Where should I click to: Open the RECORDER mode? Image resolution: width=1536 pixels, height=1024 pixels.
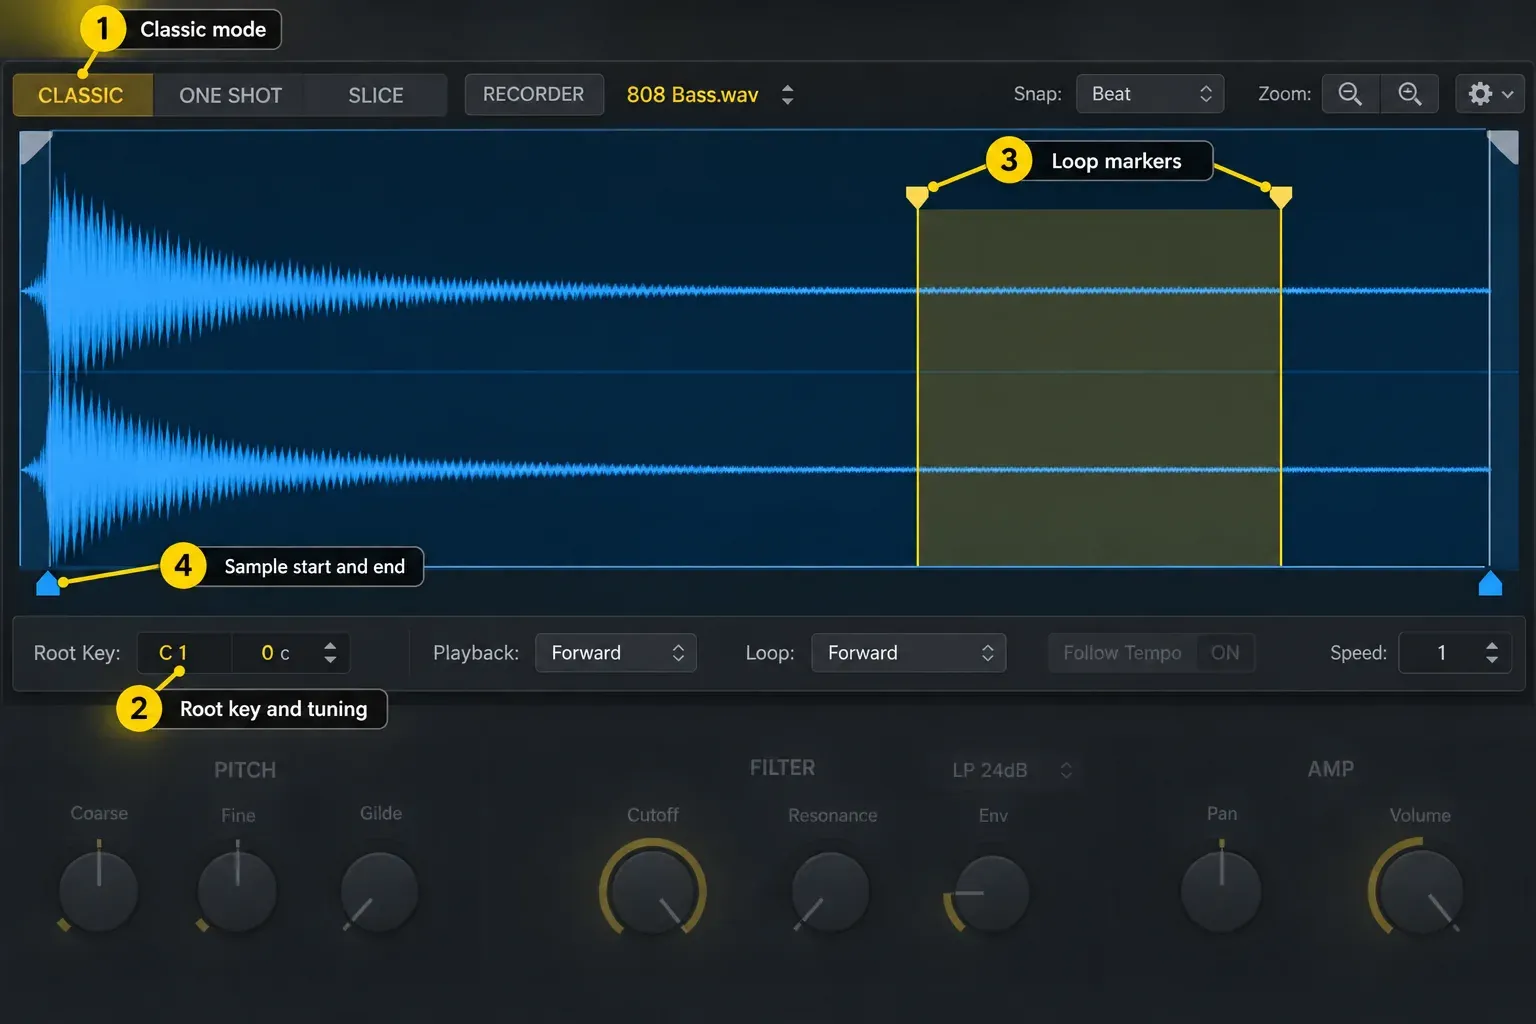tap(534, 94)
